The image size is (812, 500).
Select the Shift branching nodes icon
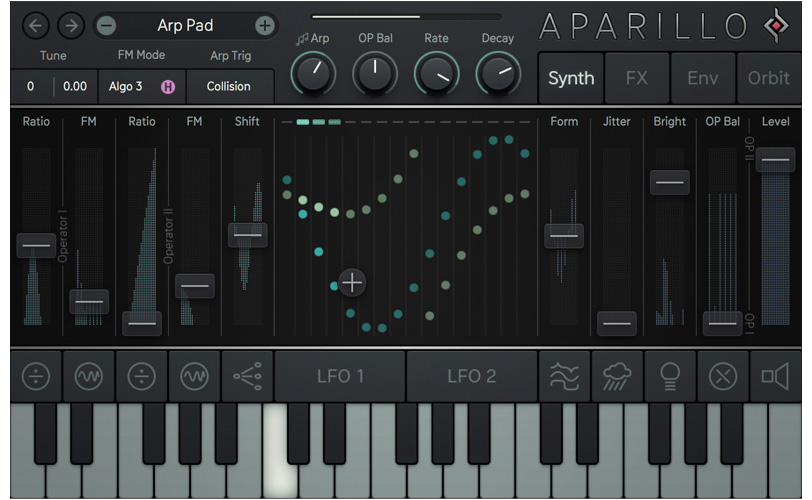click(x=248, y=376)
